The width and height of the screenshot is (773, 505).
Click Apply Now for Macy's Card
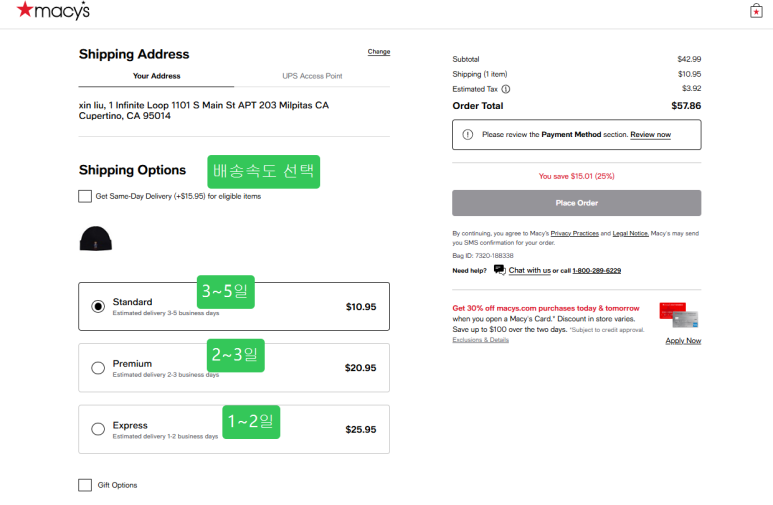(683, 340)
